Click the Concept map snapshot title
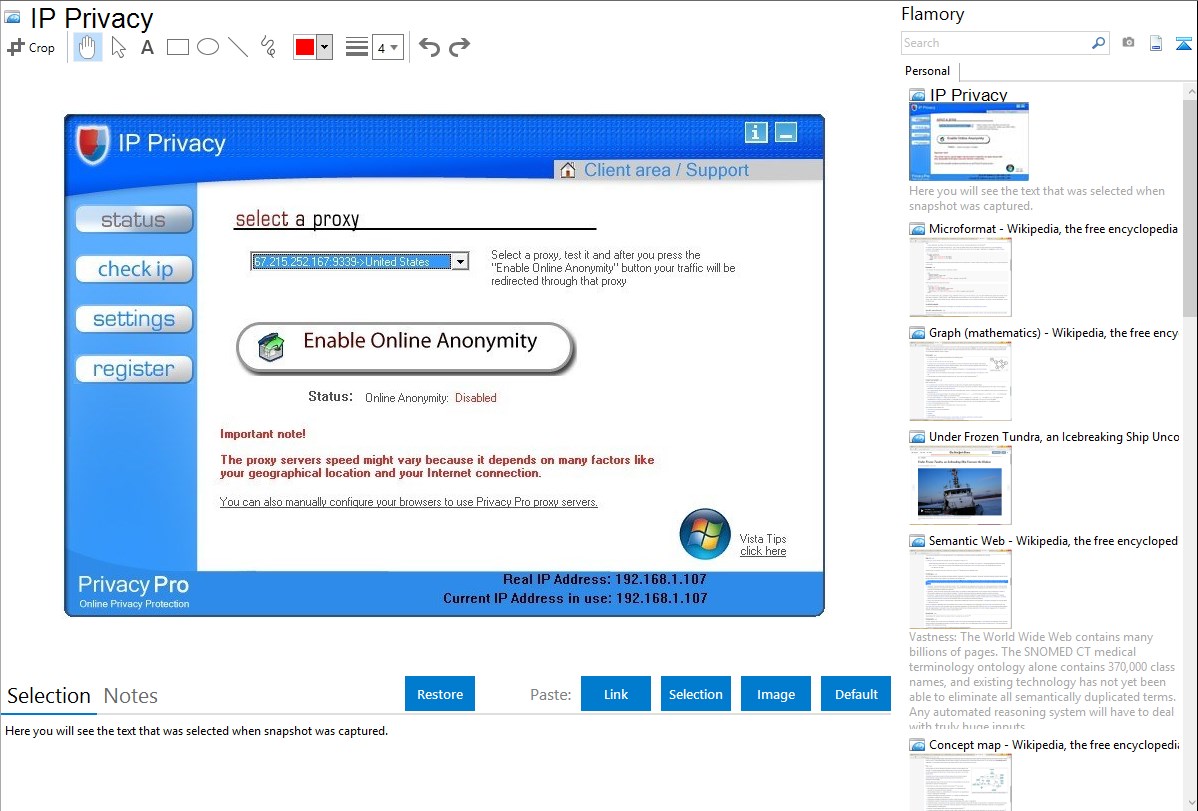This screenshot has height=811, width=1198. point(1053,744)
